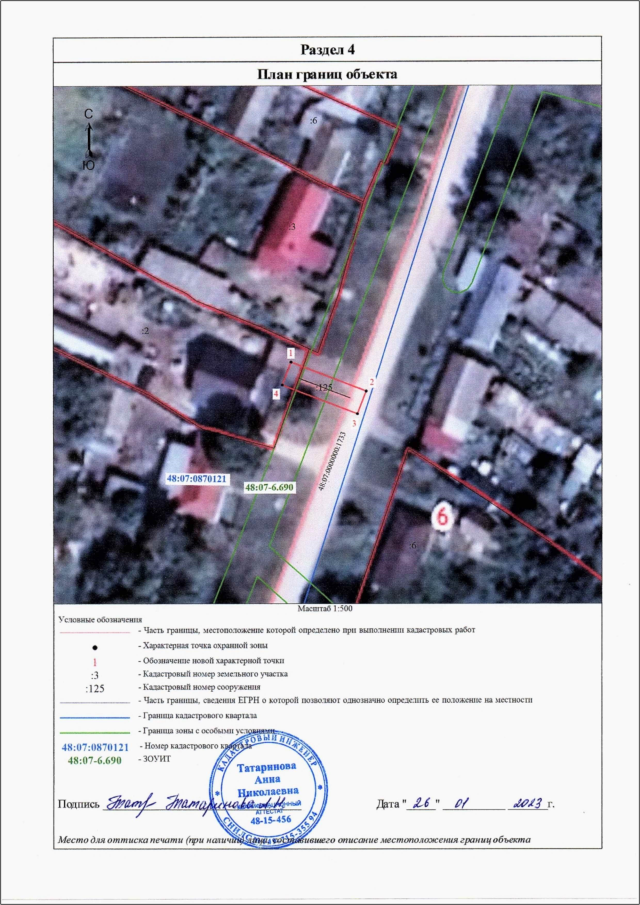This screenshot has height=905, width=640.
Task: Click the blue line sample in the legend
Action: [93, 717]
